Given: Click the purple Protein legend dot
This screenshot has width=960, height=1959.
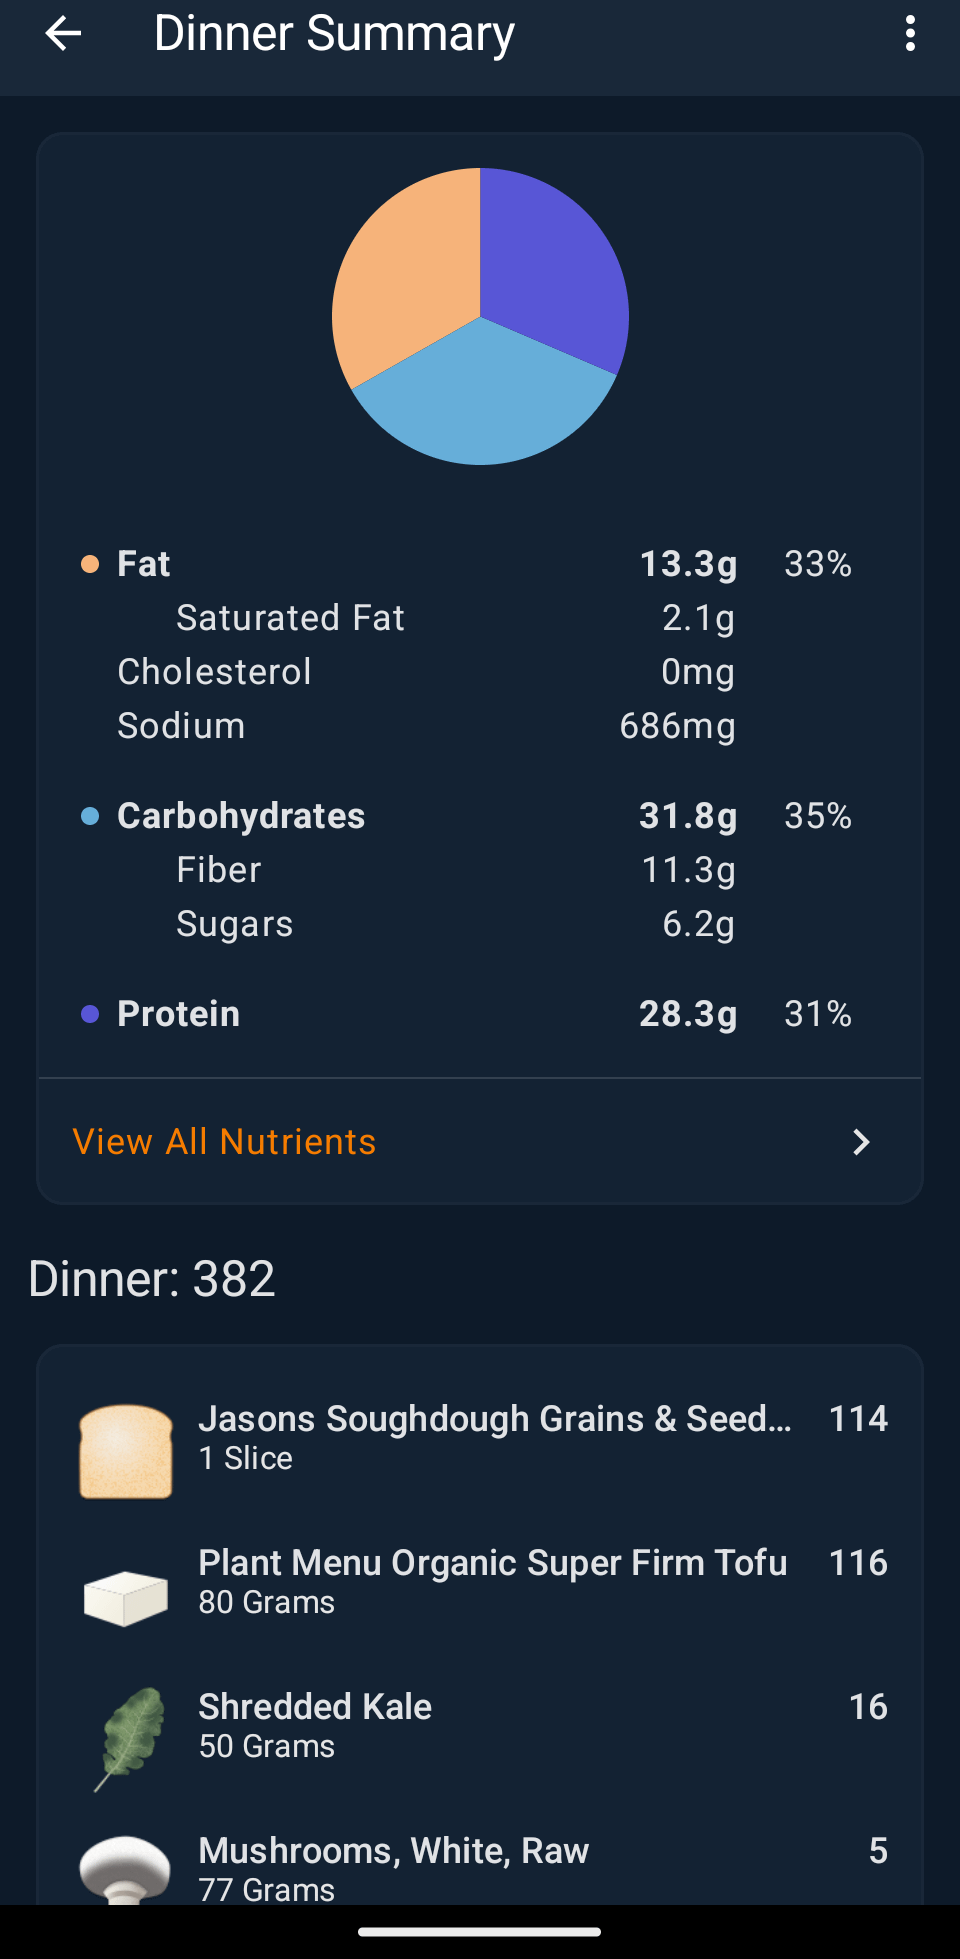Looking at the screenshot, I should (x=90, y=1014).
